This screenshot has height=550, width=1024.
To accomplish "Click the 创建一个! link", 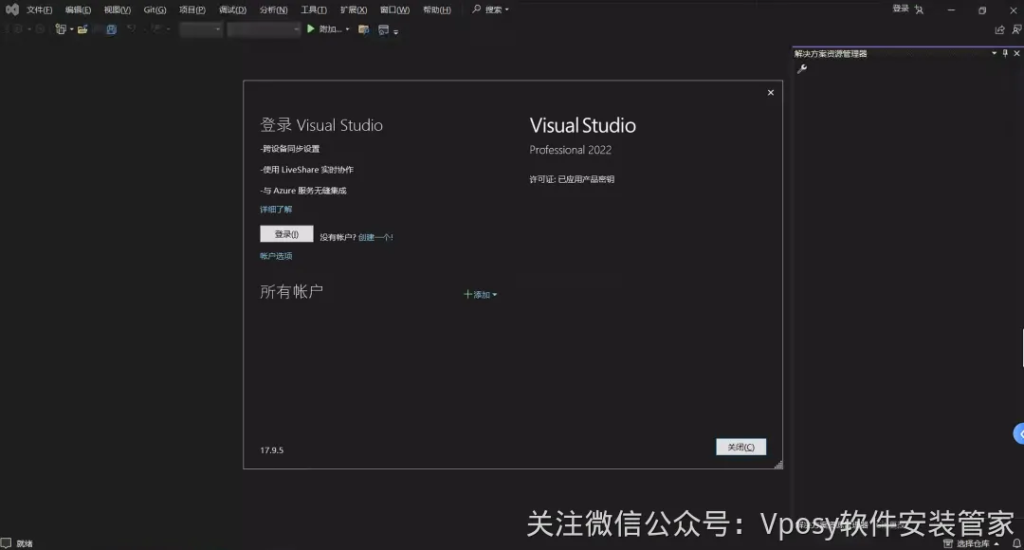I will [x=376, y=237].
